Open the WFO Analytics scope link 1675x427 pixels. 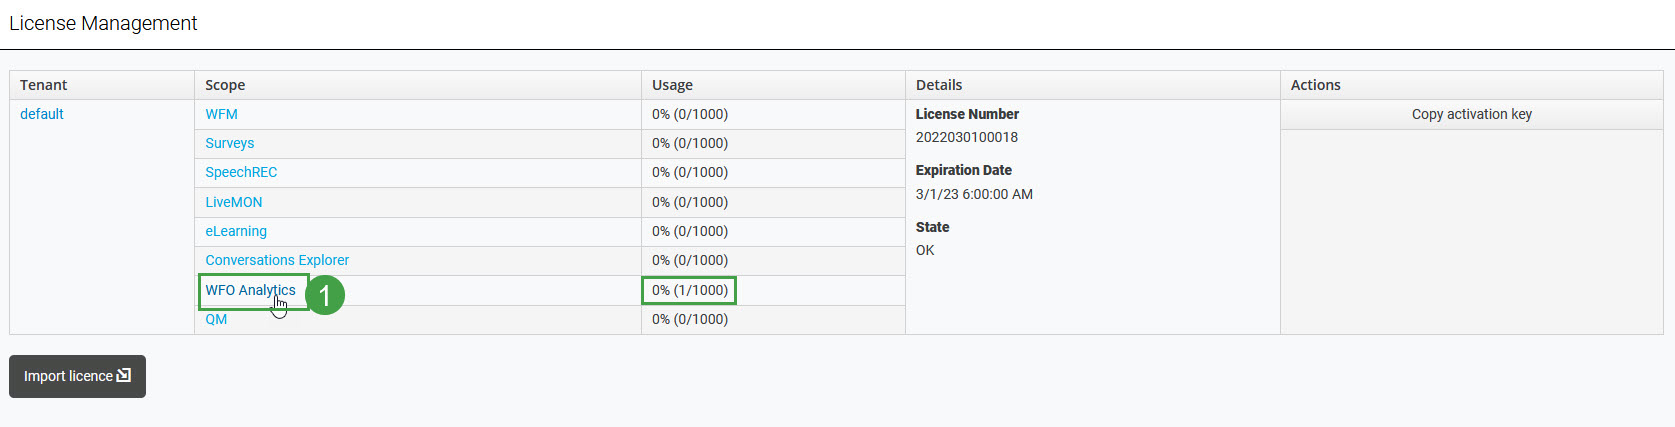(x=250, y=290)
